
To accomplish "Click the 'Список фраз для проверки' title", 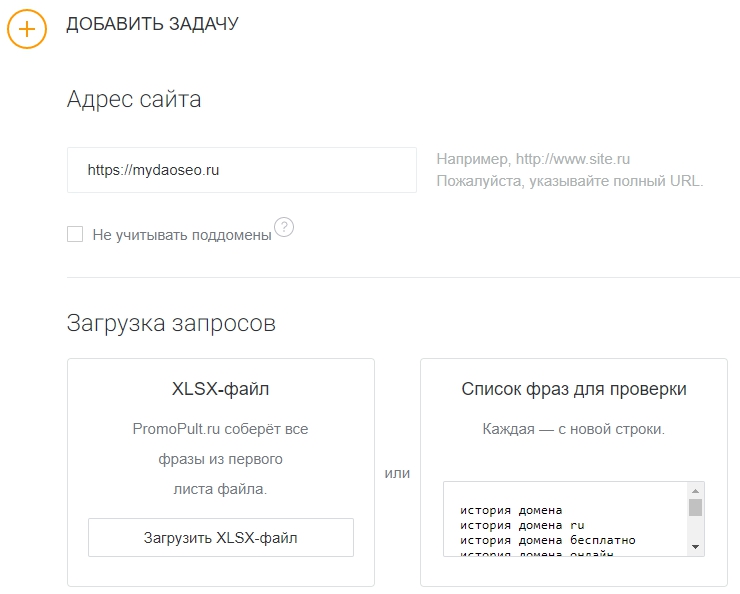I will pos(574,389).
